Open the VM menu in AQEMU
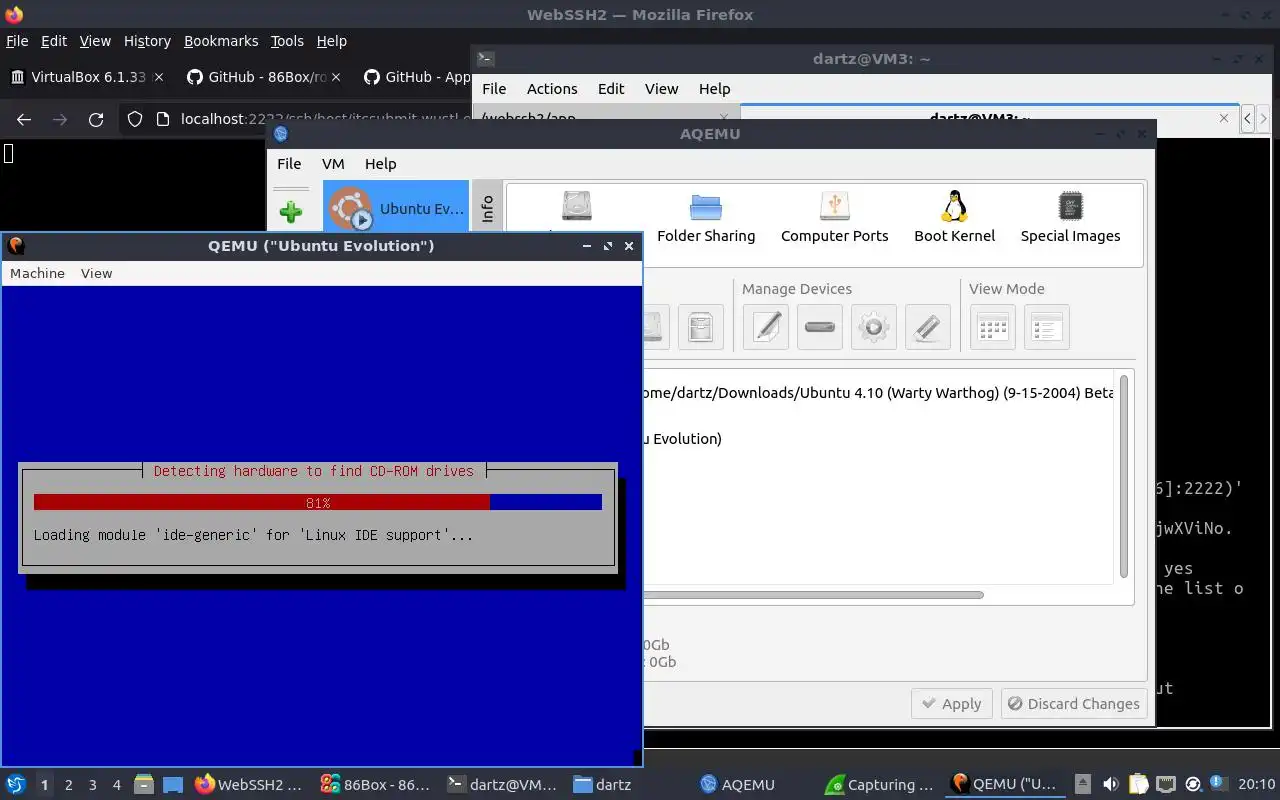Screen dimensions: 1280x800 333,164
